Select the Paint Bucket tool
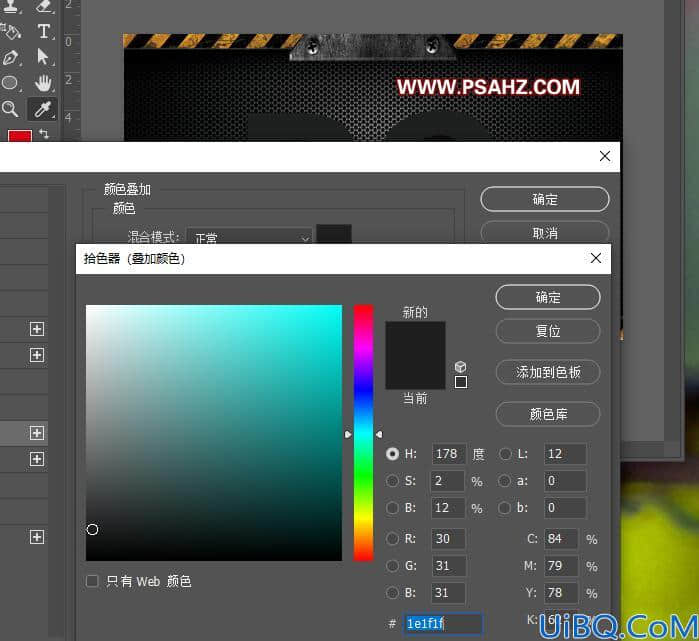Image resolution: width=699 pixels, height=641 pixels. click(x=11, y=31)
